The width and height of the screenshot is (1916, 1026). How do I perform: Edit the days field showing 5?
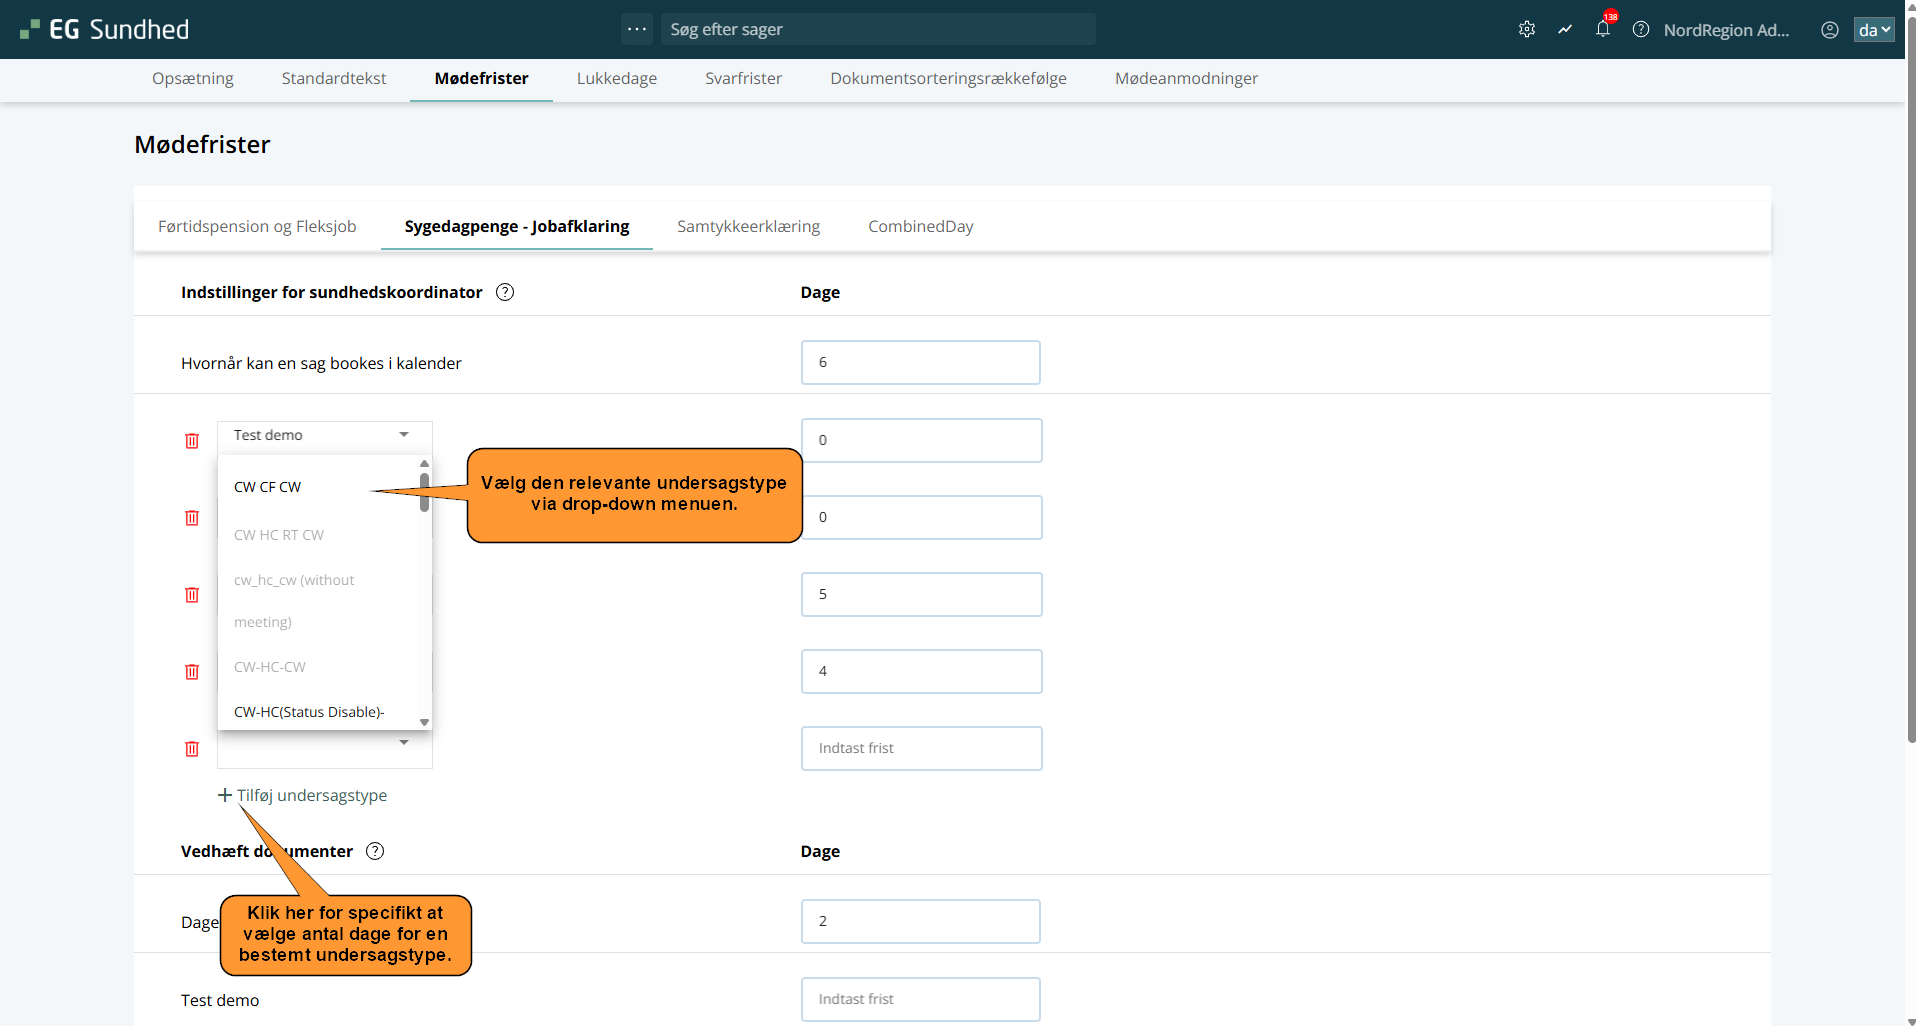(921, 594)
